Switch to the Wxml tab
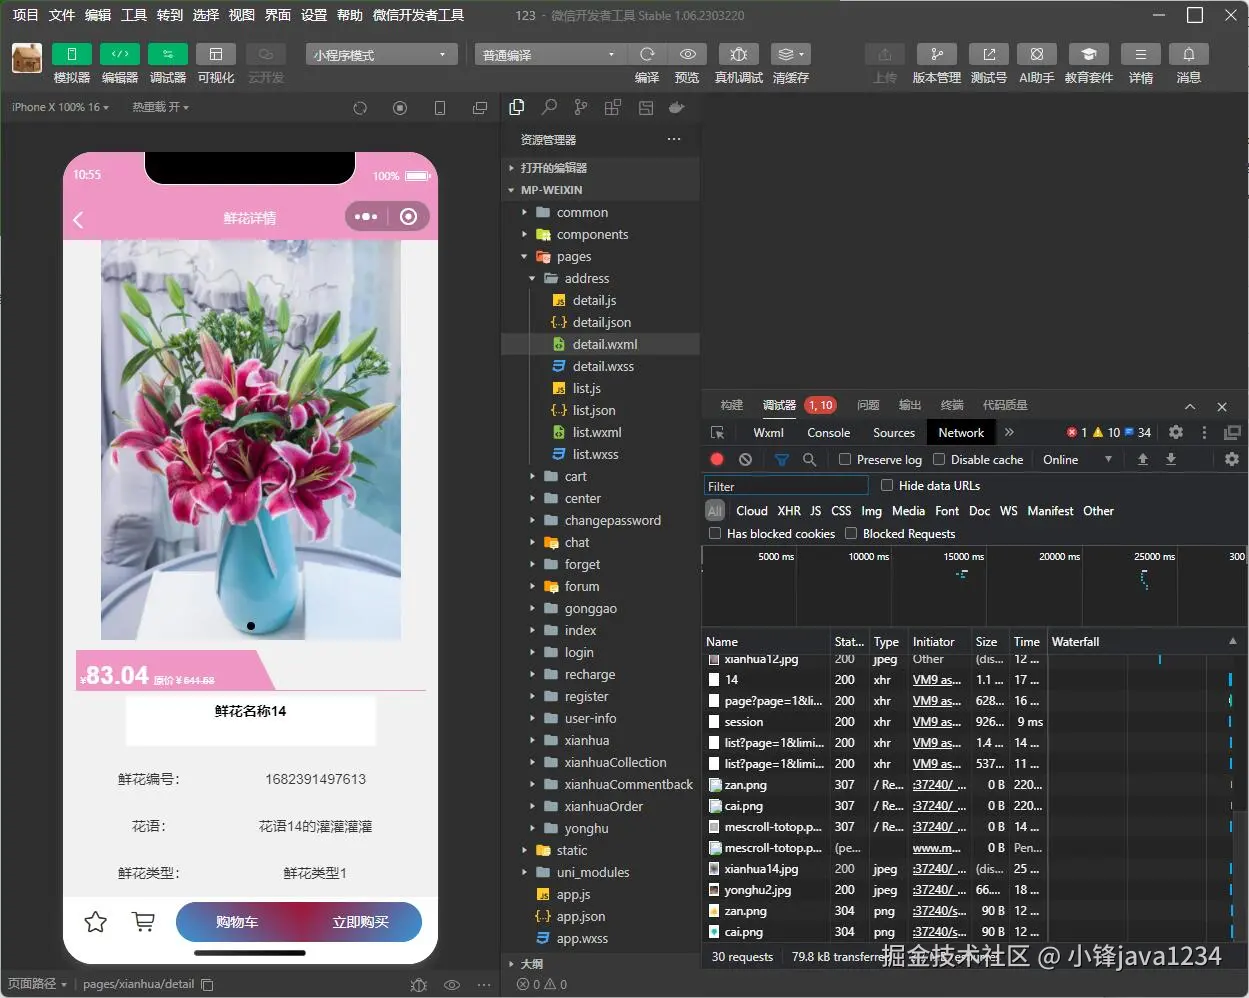 point(768,432)
